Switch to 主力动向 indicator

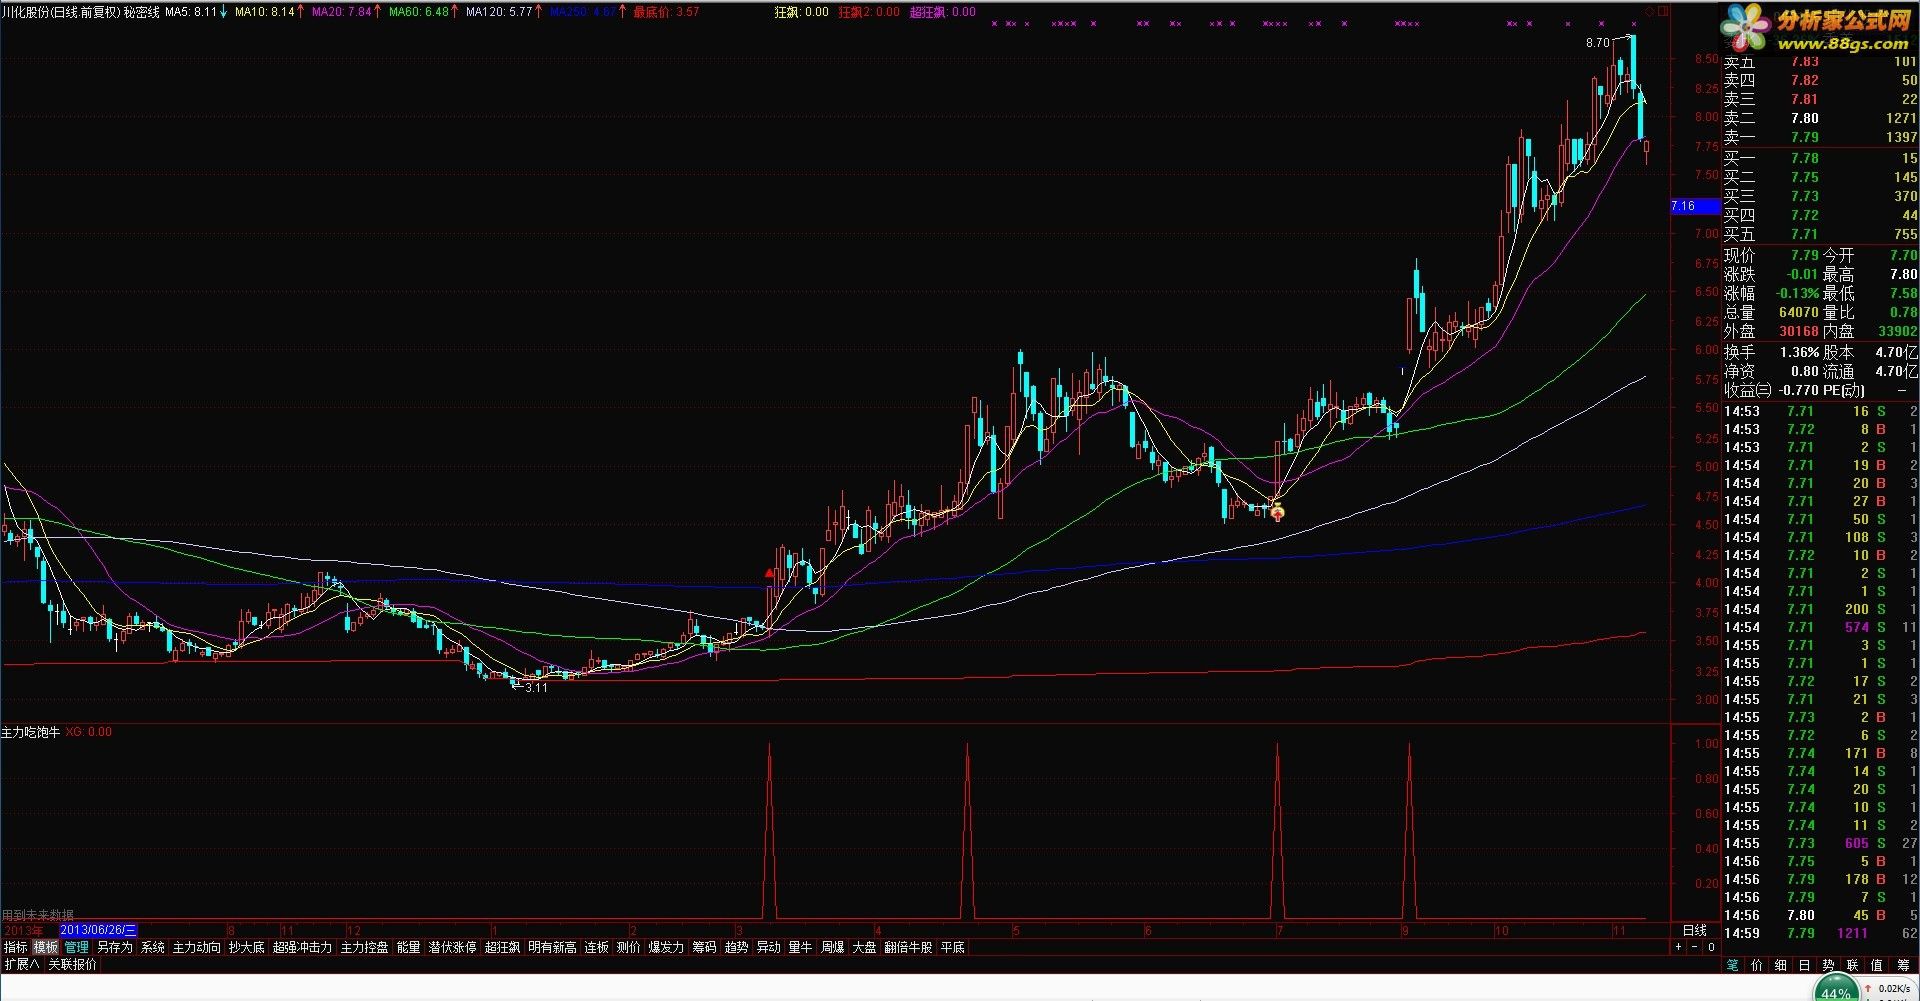196,947
